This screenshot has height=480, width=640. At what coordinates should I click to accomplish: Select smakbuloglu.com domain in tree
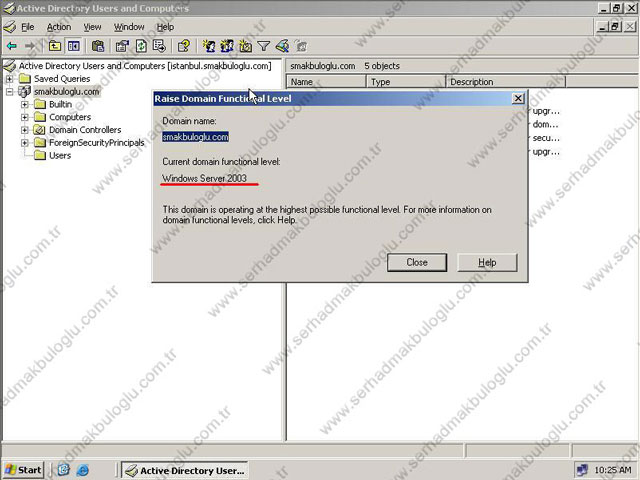click(67, 91)
